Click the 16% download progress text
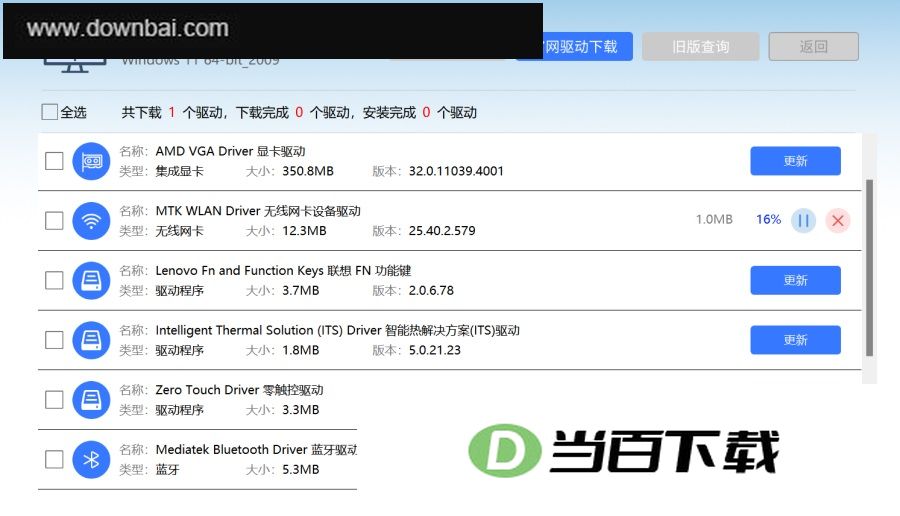 click(769, 220)
